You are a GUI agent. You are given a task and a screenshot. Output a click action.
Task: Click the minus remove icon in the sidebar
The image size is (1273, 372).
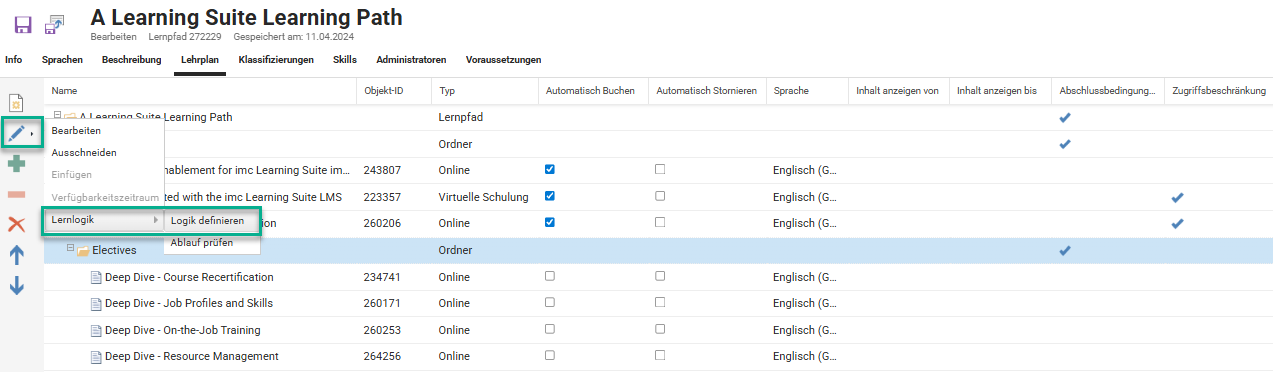pyautogui.click(x=16, y=194)
